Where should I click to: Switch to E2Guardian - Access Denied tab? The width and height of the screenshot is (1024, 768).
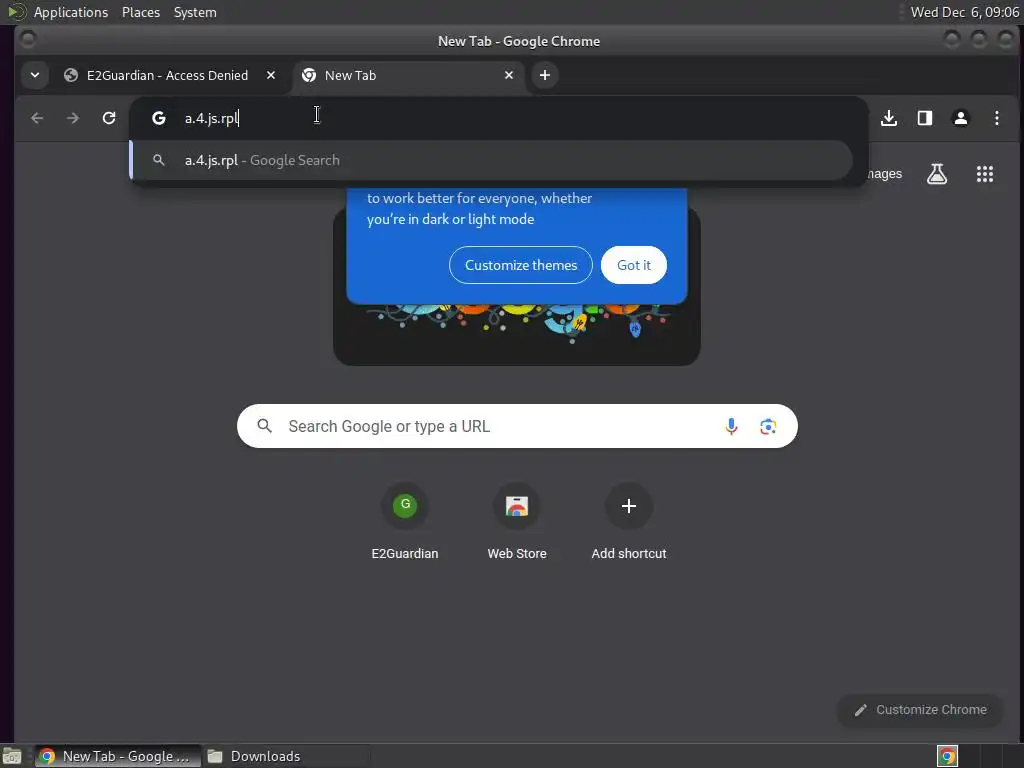click(x=168, y=75)
